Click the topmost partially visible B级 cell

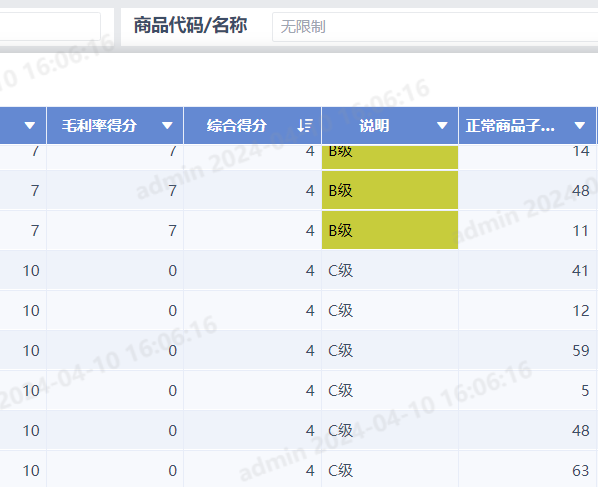390,157
